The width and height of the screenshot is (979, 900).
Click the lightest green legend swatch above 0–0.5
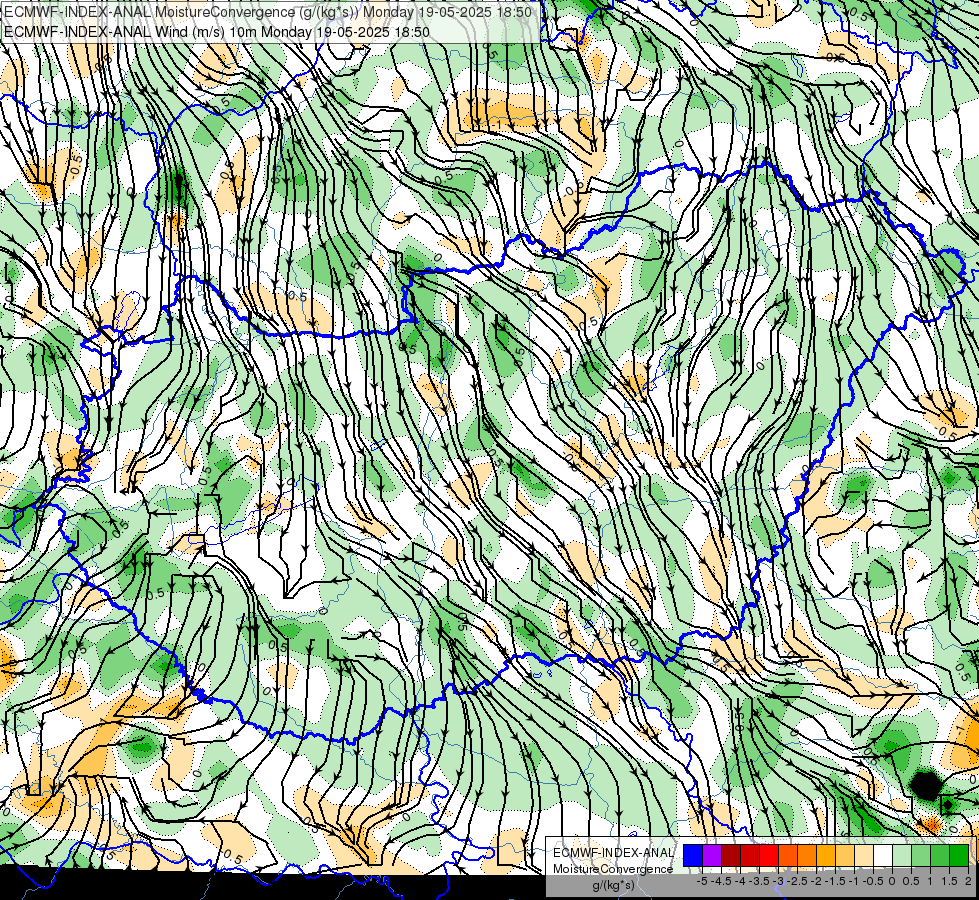pyautogui.click(x=902, y=855)
